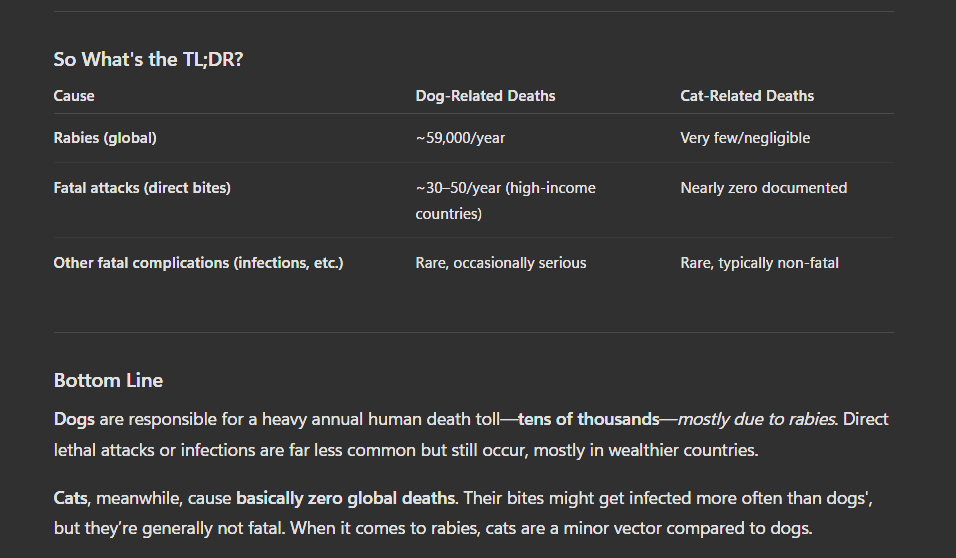Click the 'So What's the TL;DR?' heading

point(148,59)
